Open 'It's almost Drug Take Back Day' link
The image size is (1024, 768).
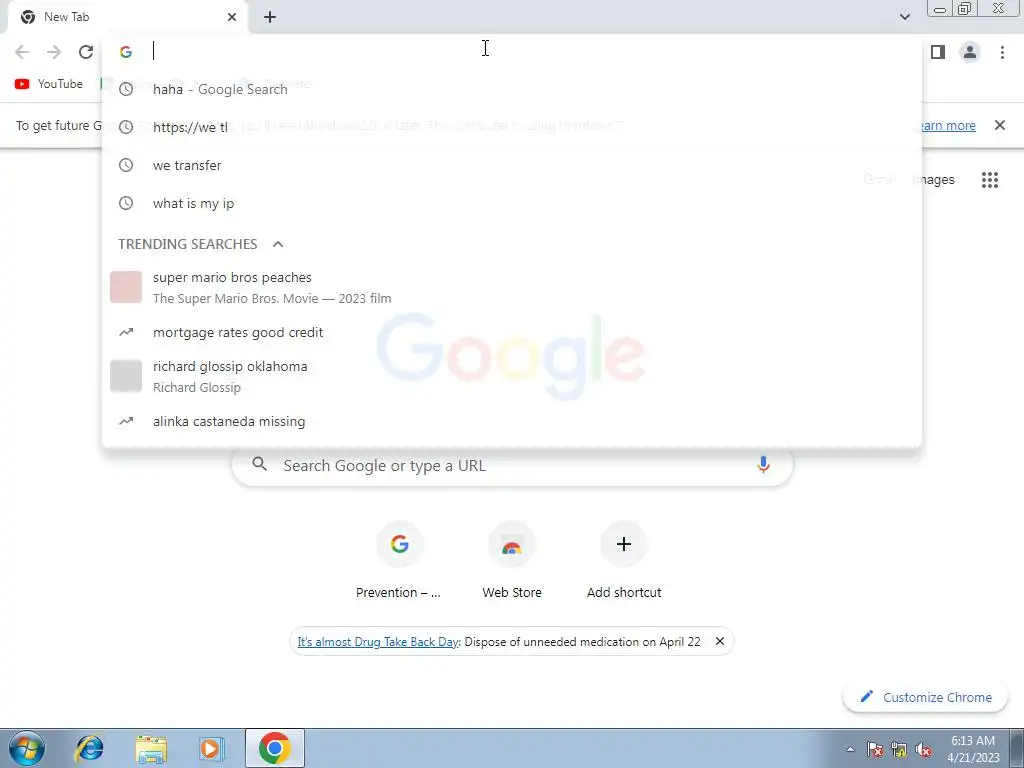[x=377, y=642]
